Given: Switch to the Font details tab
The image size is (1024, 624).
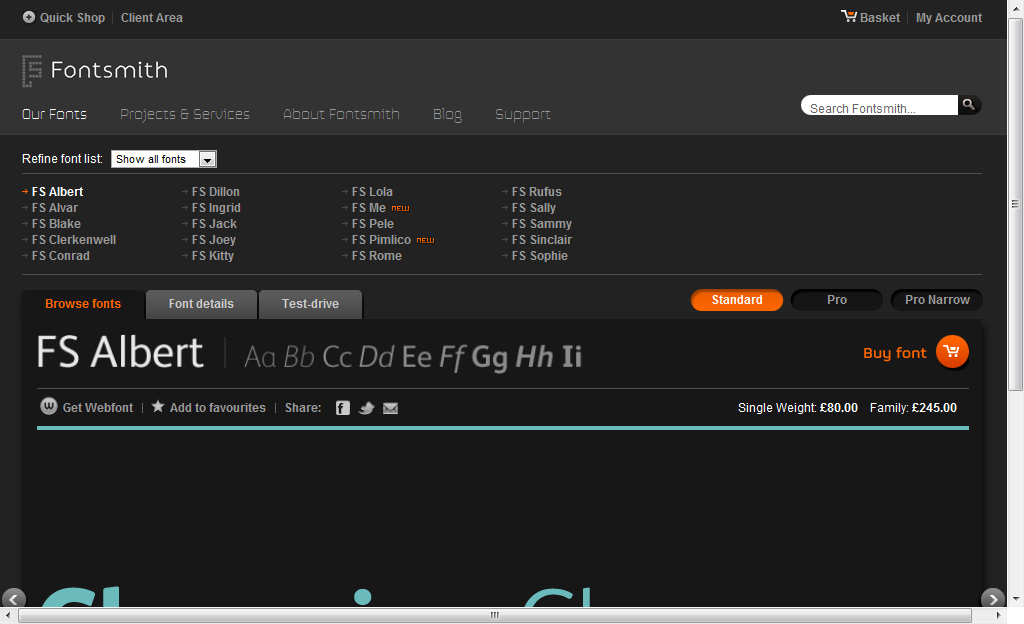Looking at the screenshot, I should pyautogui.click(x=201, y=304).
